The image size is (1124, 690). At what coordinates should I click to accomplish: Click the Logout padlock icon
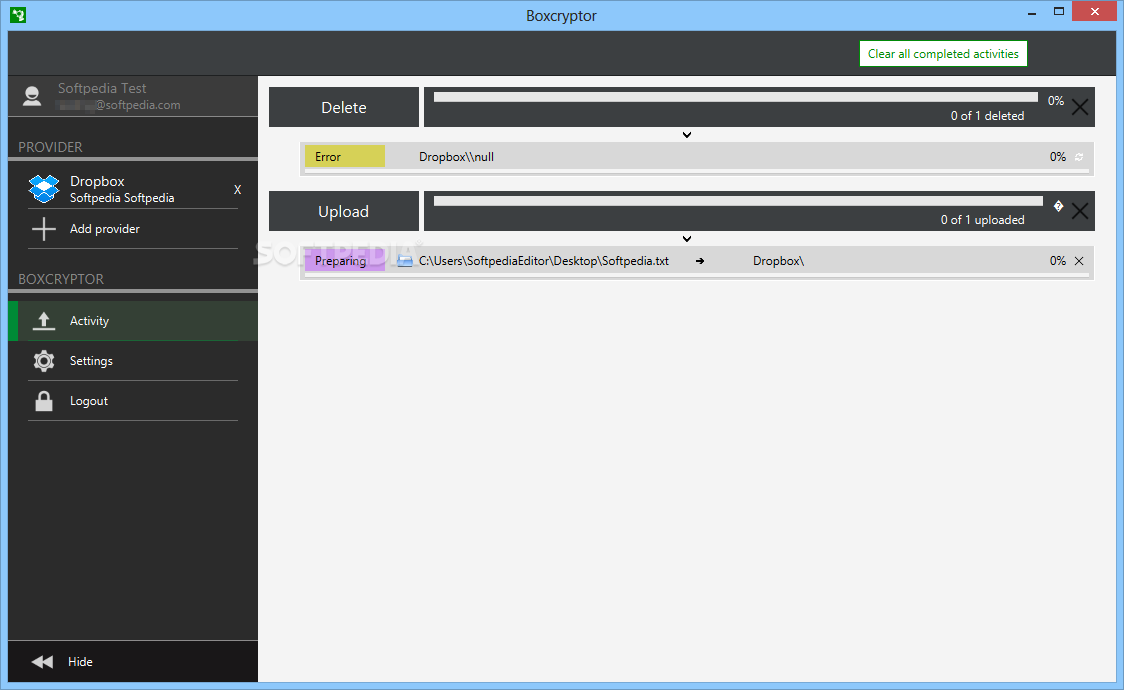pos(44,401)
